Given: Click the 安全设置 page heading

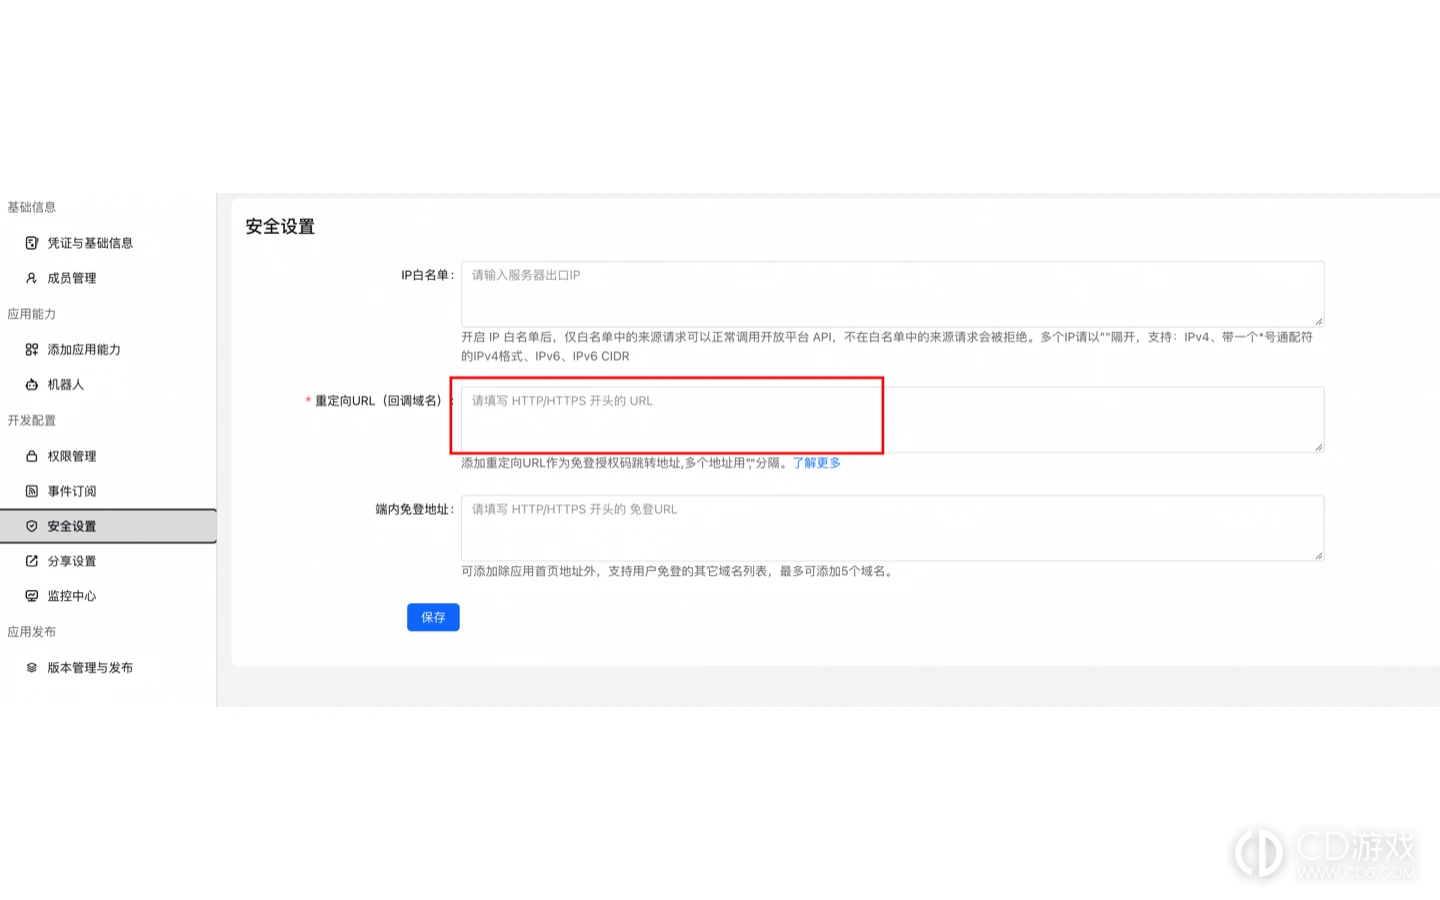Looking at the screenshot, I should pos(280,227).
